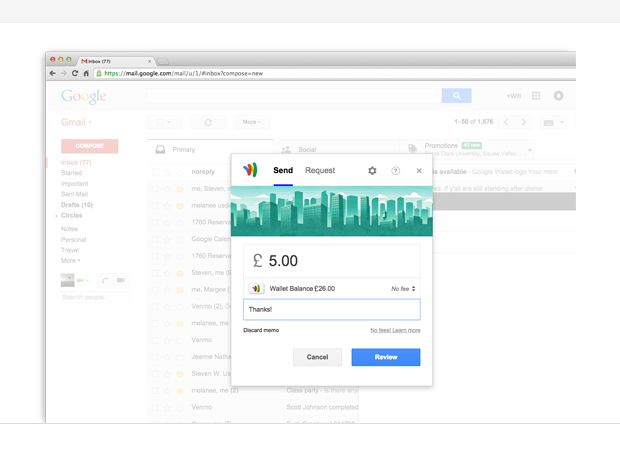This screenshot has height=465, width=620.
Task: Click the +Will profile link
Action: 514,96
